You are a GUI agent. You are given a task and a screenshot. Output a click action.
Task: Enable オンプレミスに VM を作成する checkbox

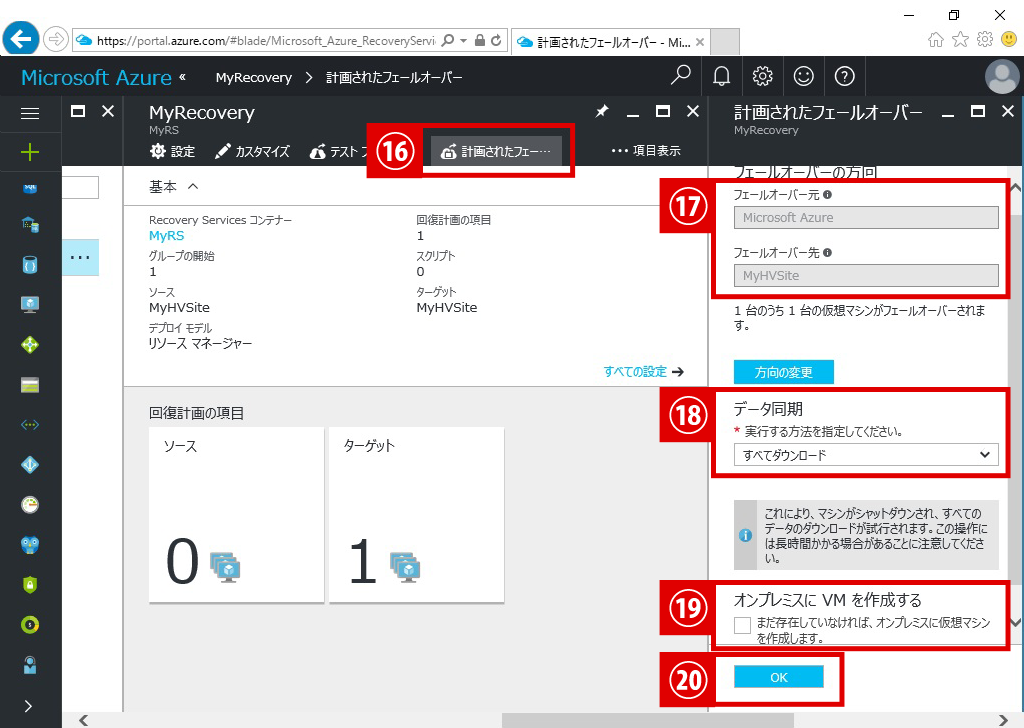742,625
